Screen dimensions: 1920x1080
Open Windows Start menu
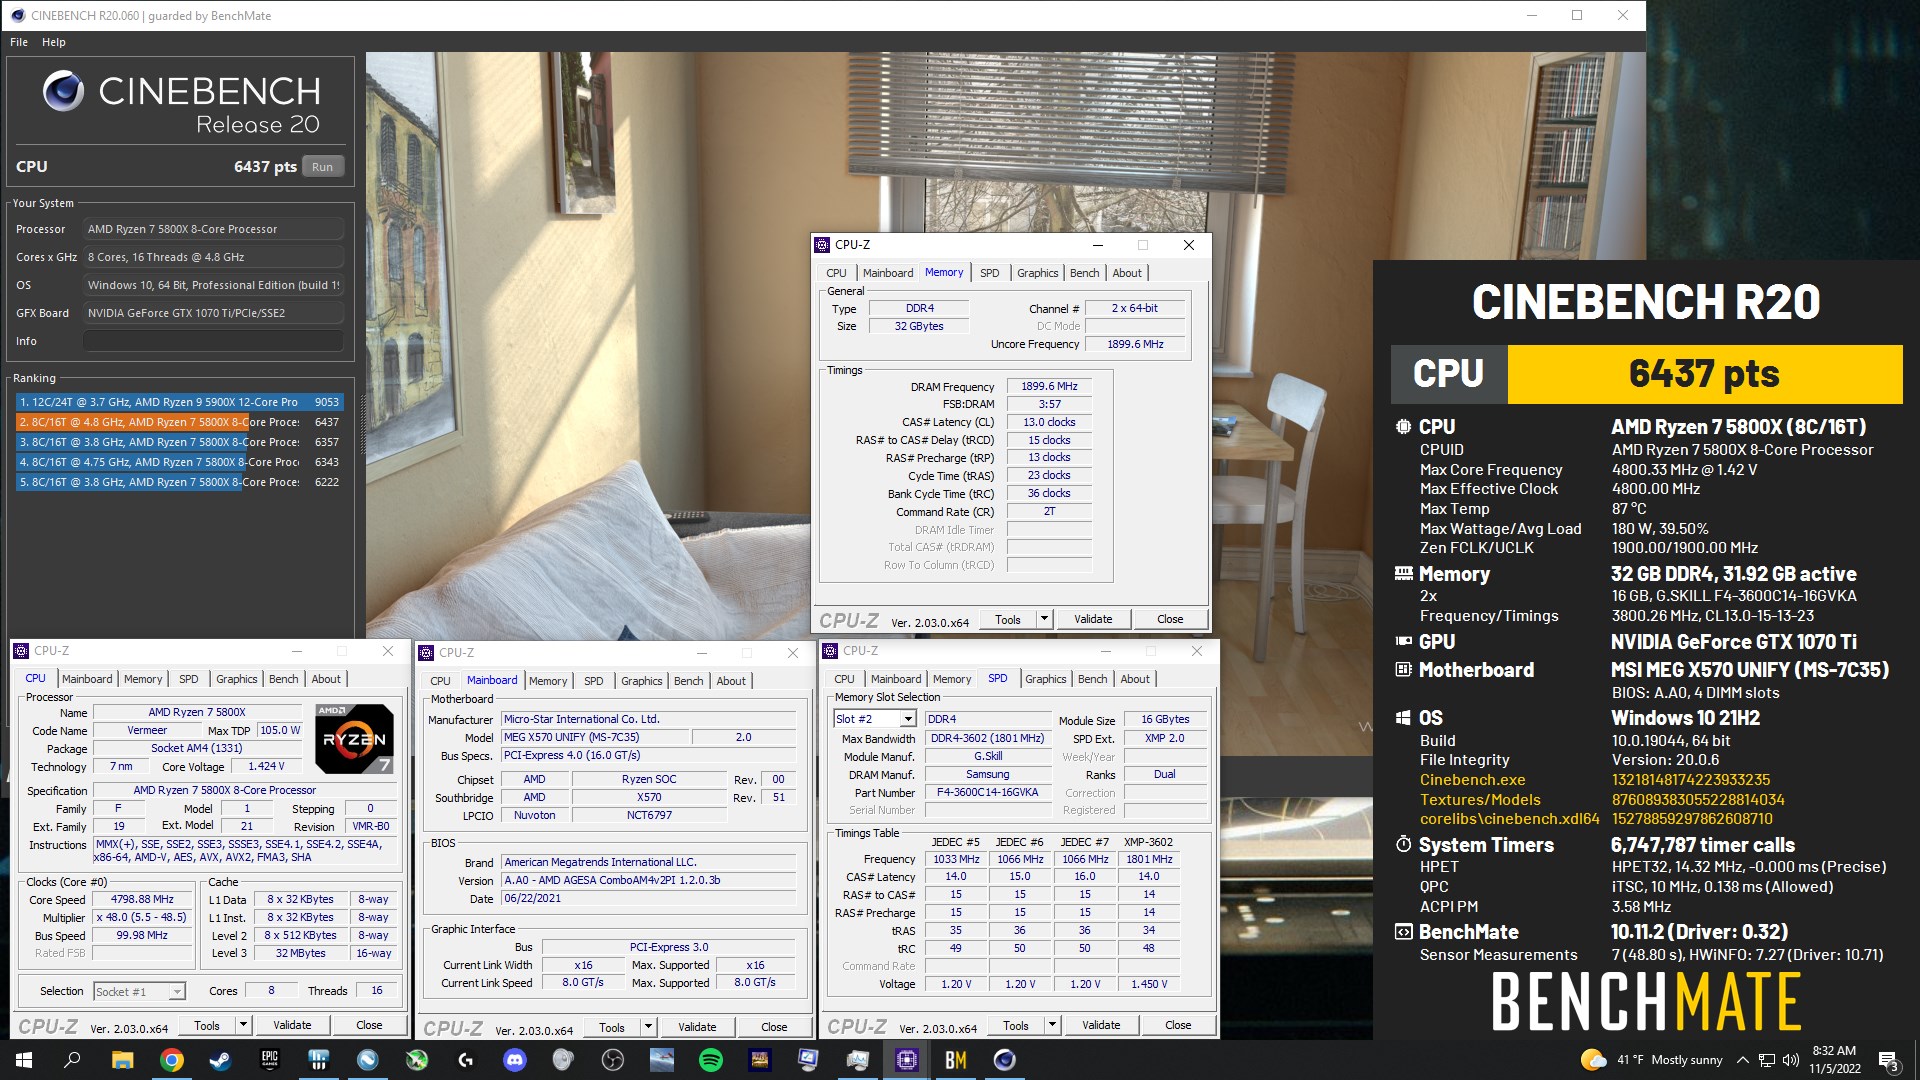pyautogui.click(x=24, y=1060)
